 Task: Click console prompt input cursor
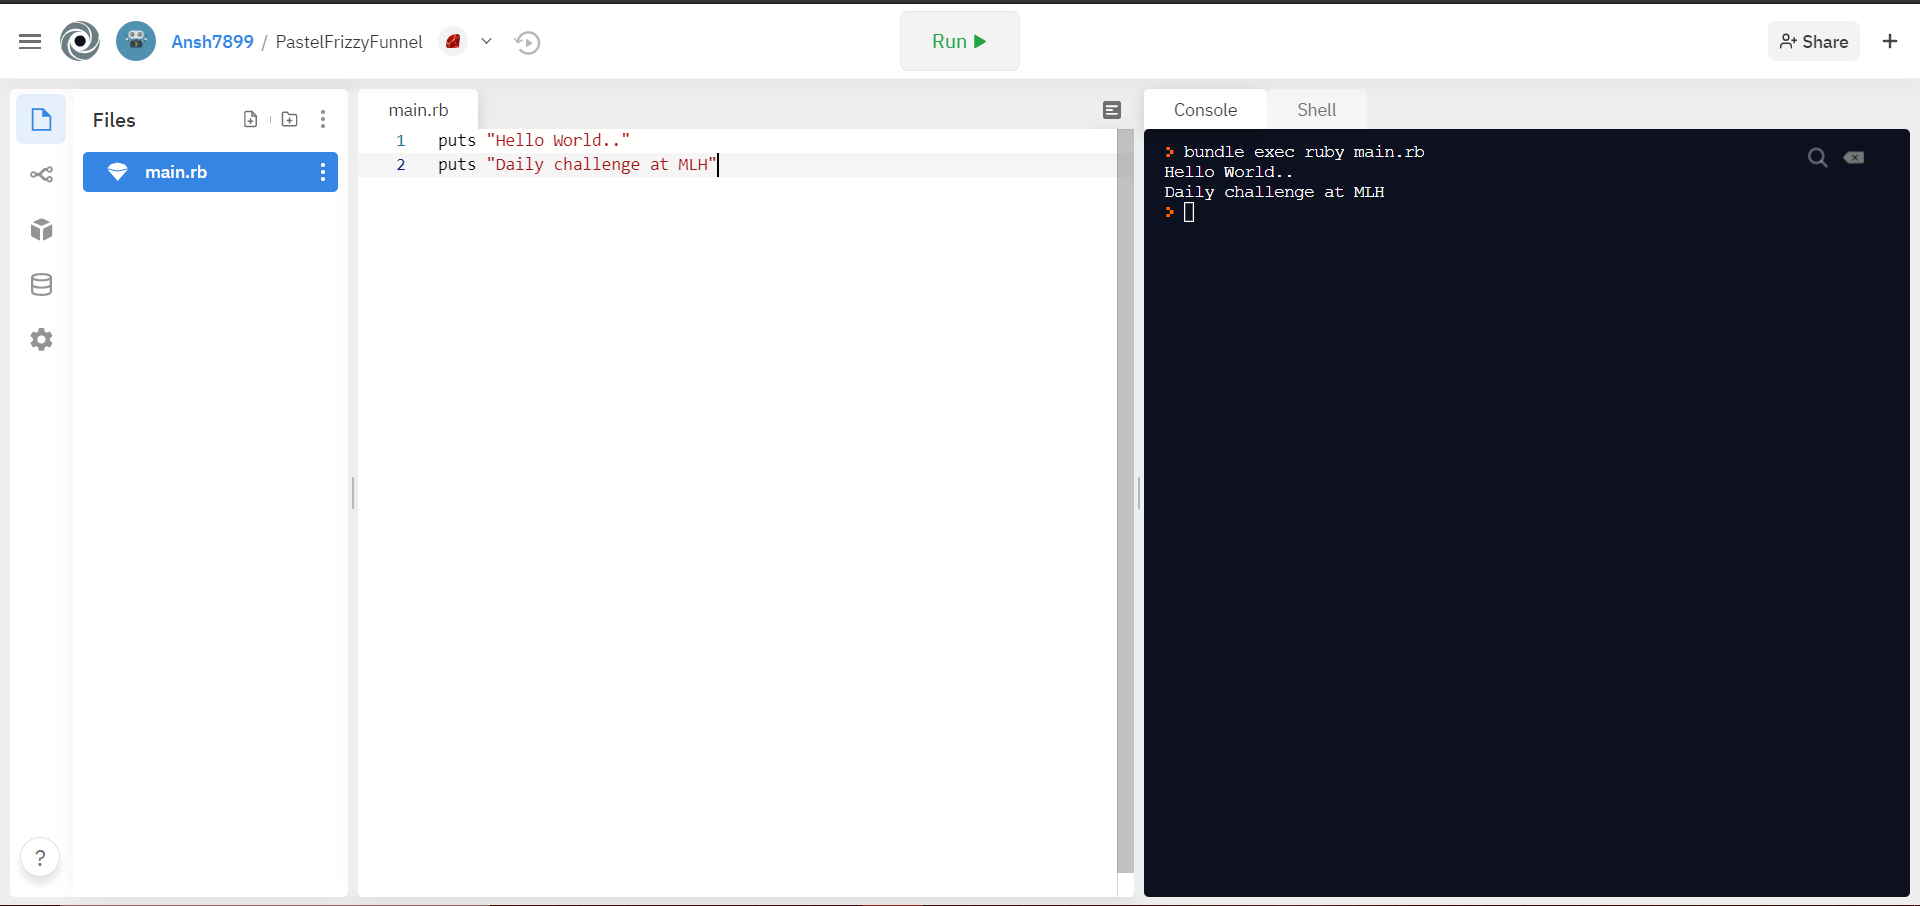coord(1189,212)
